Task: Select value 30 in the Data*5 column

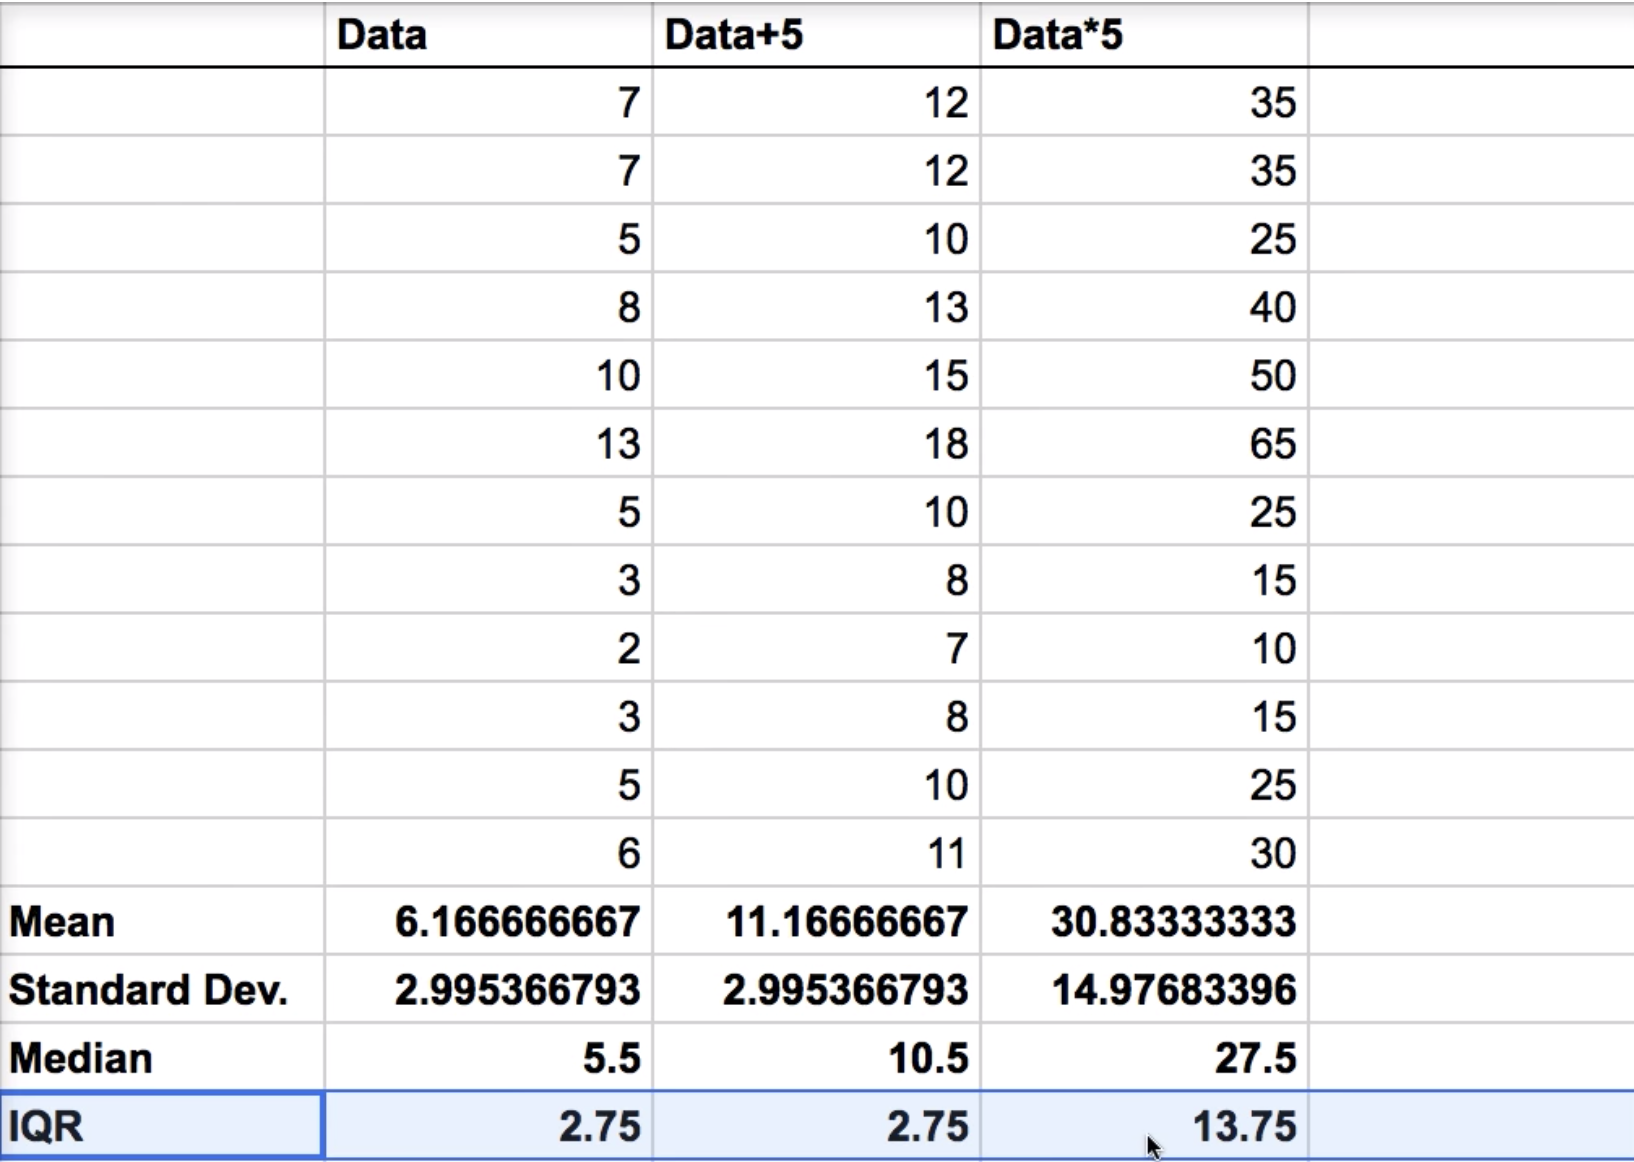Action: pyautogui.click(x=1145, y=853)
